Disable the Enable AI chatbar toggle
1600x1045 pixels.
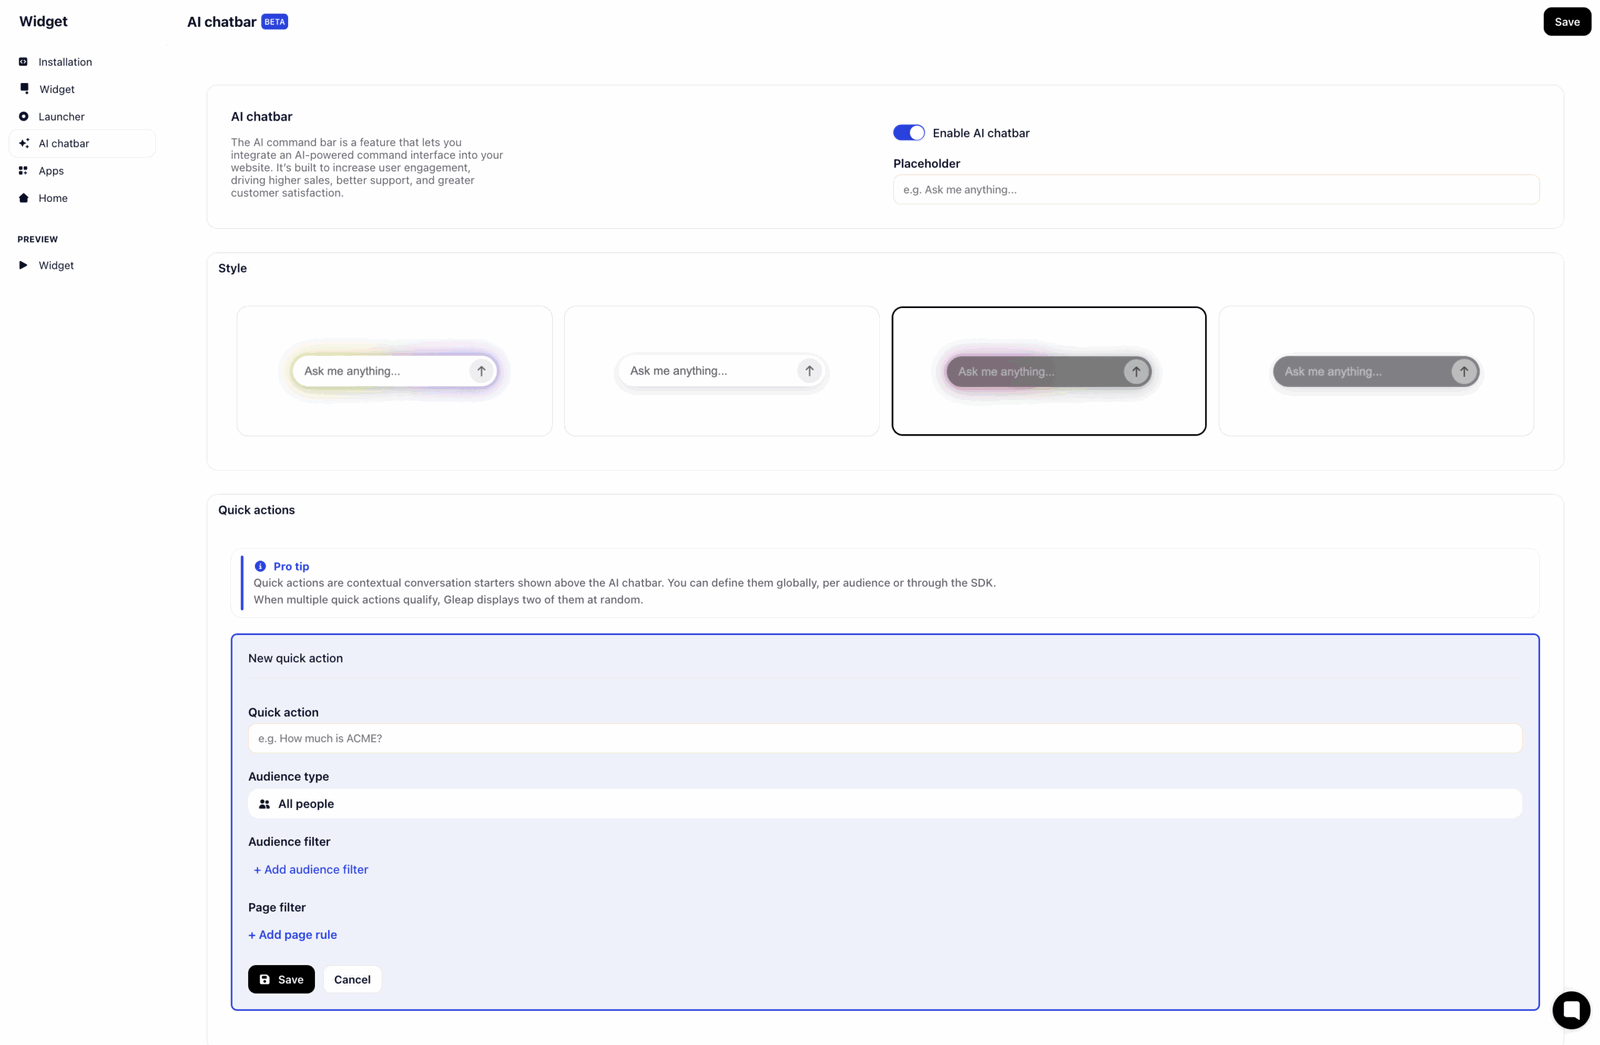tap(908, 133)
